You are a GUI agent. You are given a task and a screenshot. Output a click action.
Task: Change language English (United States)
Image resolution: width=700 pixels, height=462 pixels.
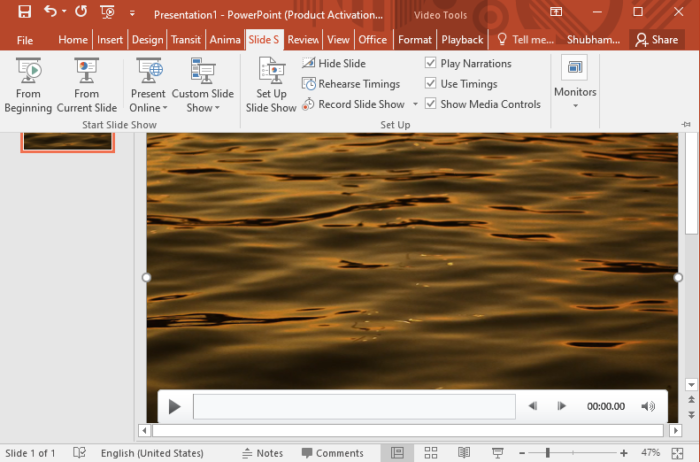click(152, 453)
